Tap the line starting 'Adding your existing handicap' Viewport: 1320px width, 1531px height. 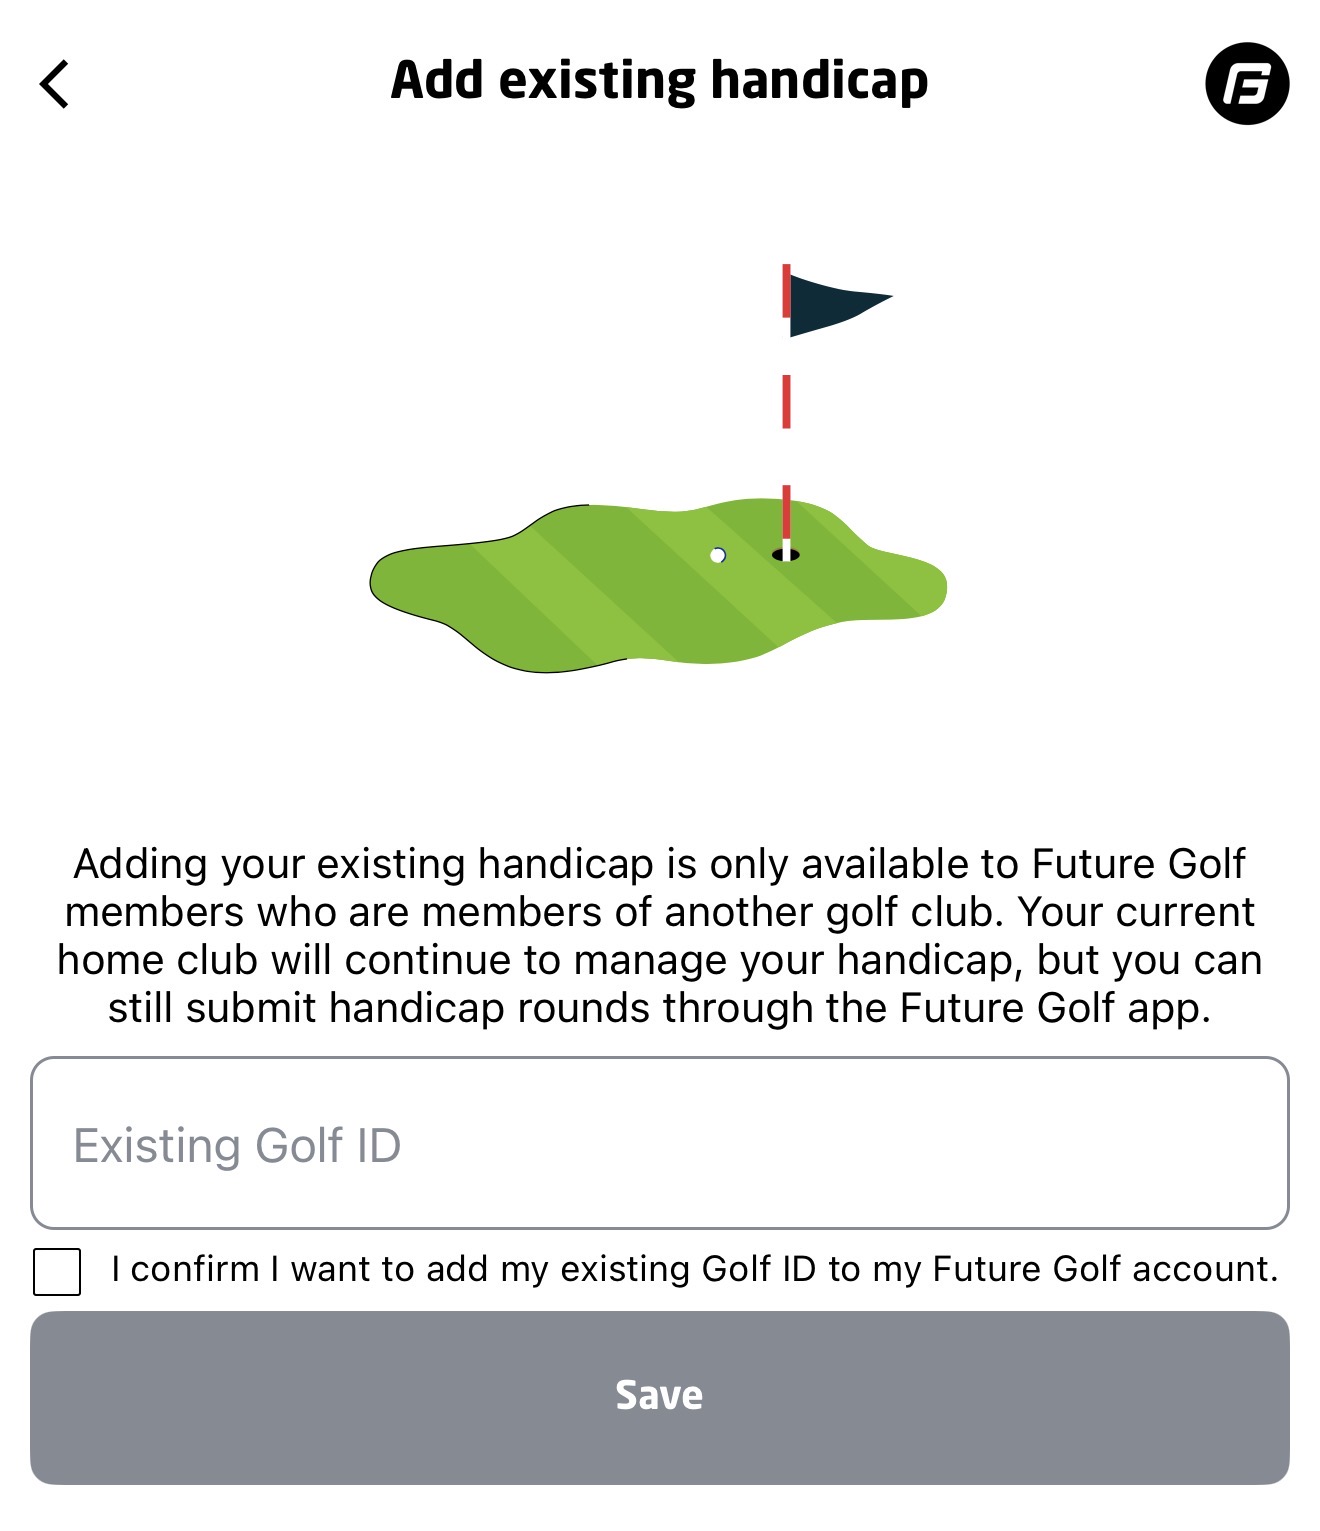point(660,864)
